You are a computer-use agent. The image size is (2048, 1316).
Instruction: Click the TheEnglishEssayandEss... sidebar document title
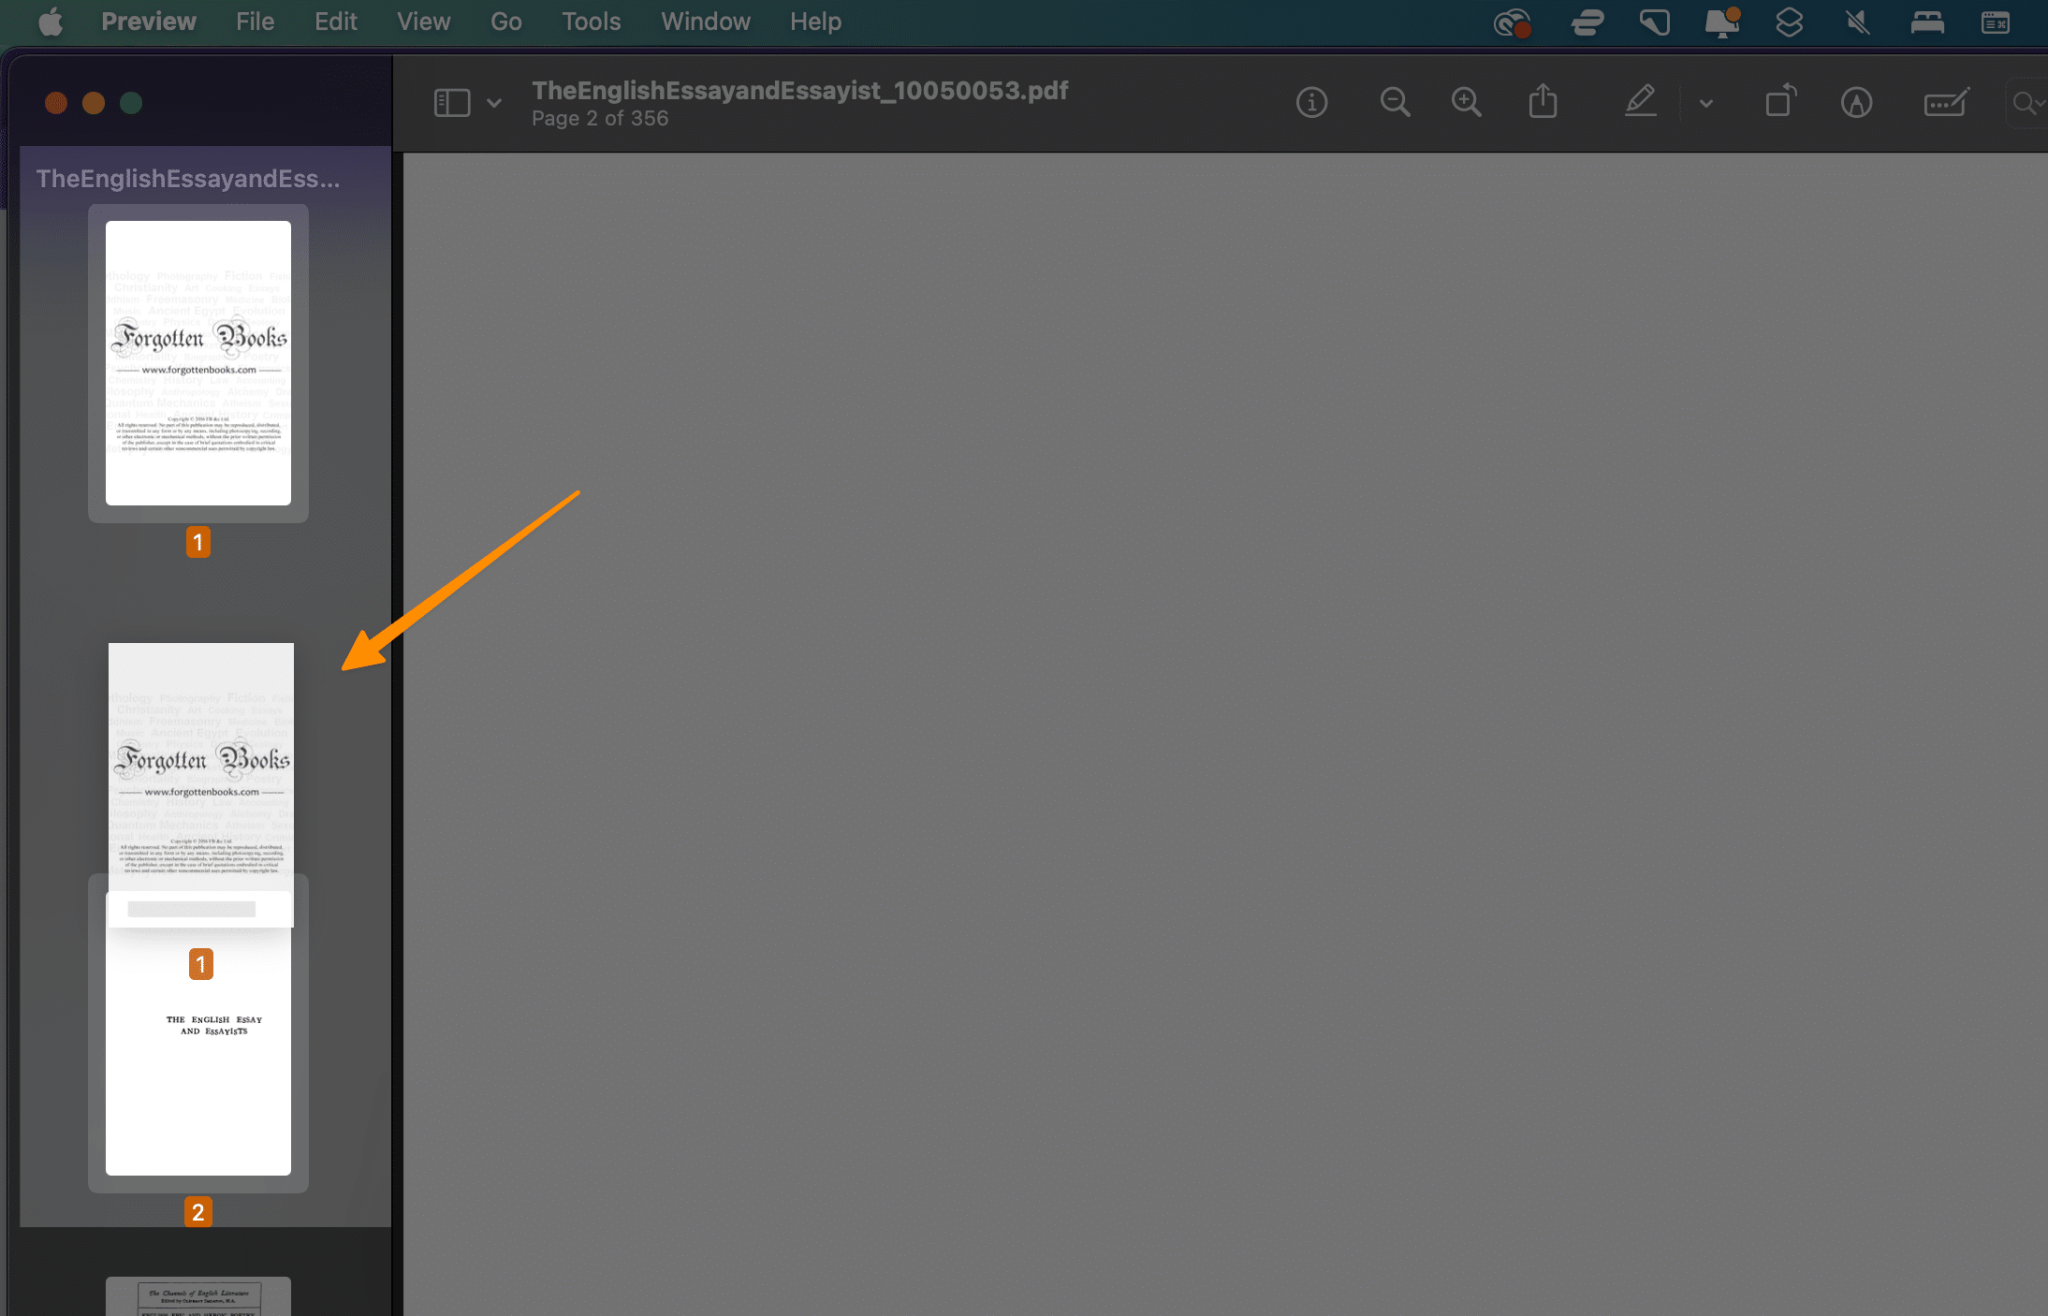tap(188, 179)
